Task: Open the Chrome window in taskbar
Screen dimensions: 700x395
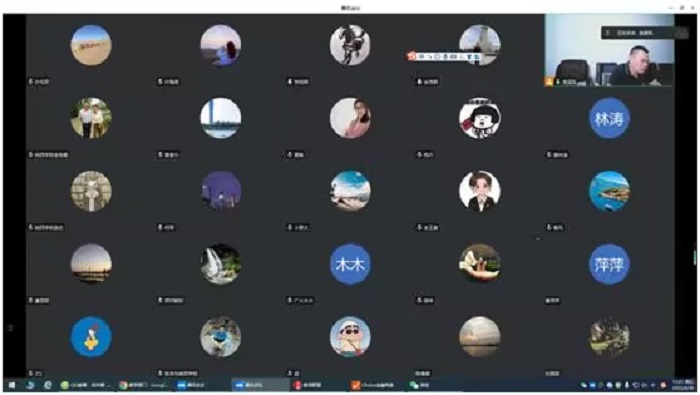Action: click(x=144, y=385)
